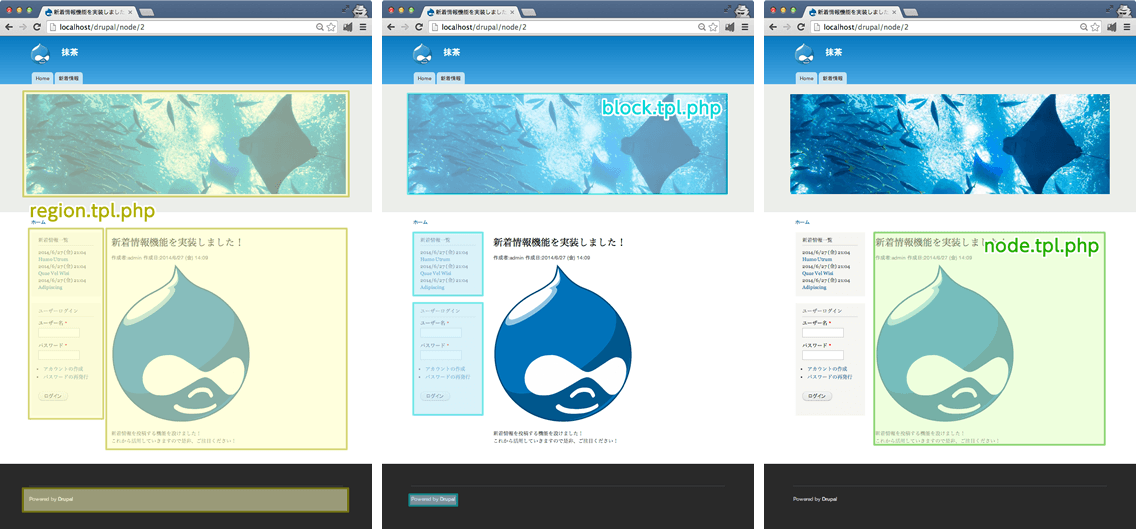
Task: Click the article title heading in the middle window
Action: coord(559,242)
